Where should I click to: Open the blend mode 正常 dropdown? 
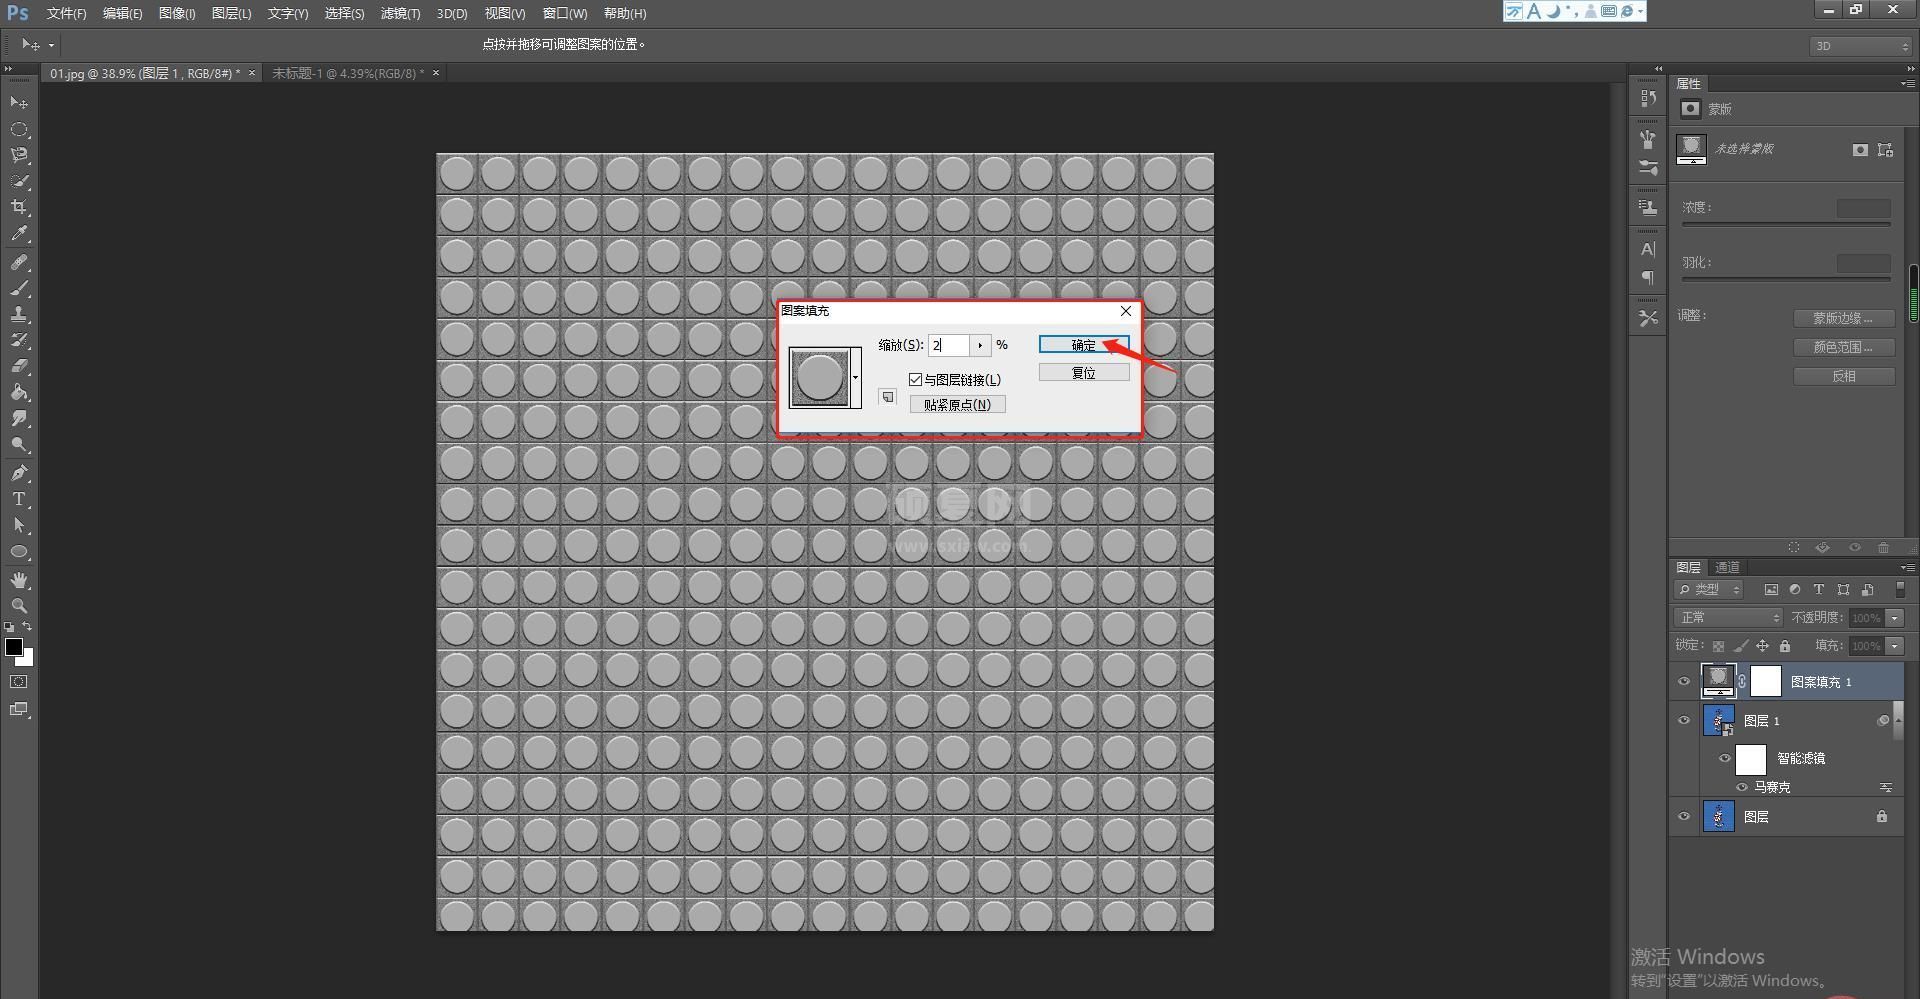1728,618
